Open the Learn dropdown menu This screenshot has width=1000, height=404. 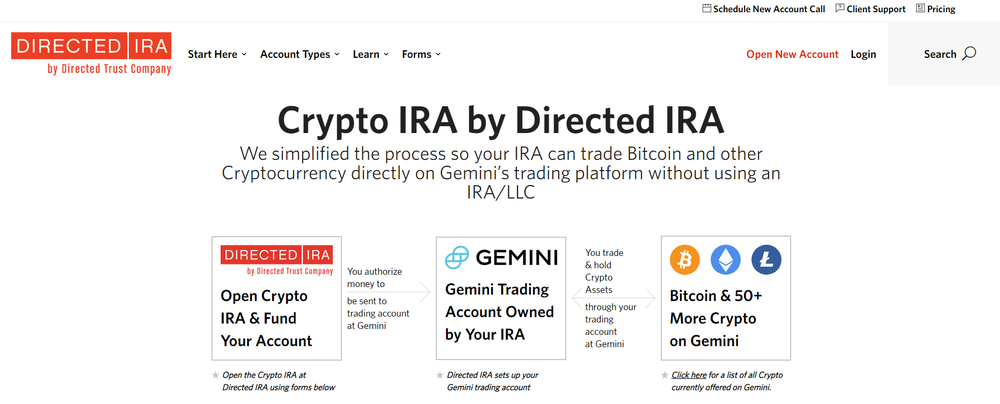click(371, 54)
